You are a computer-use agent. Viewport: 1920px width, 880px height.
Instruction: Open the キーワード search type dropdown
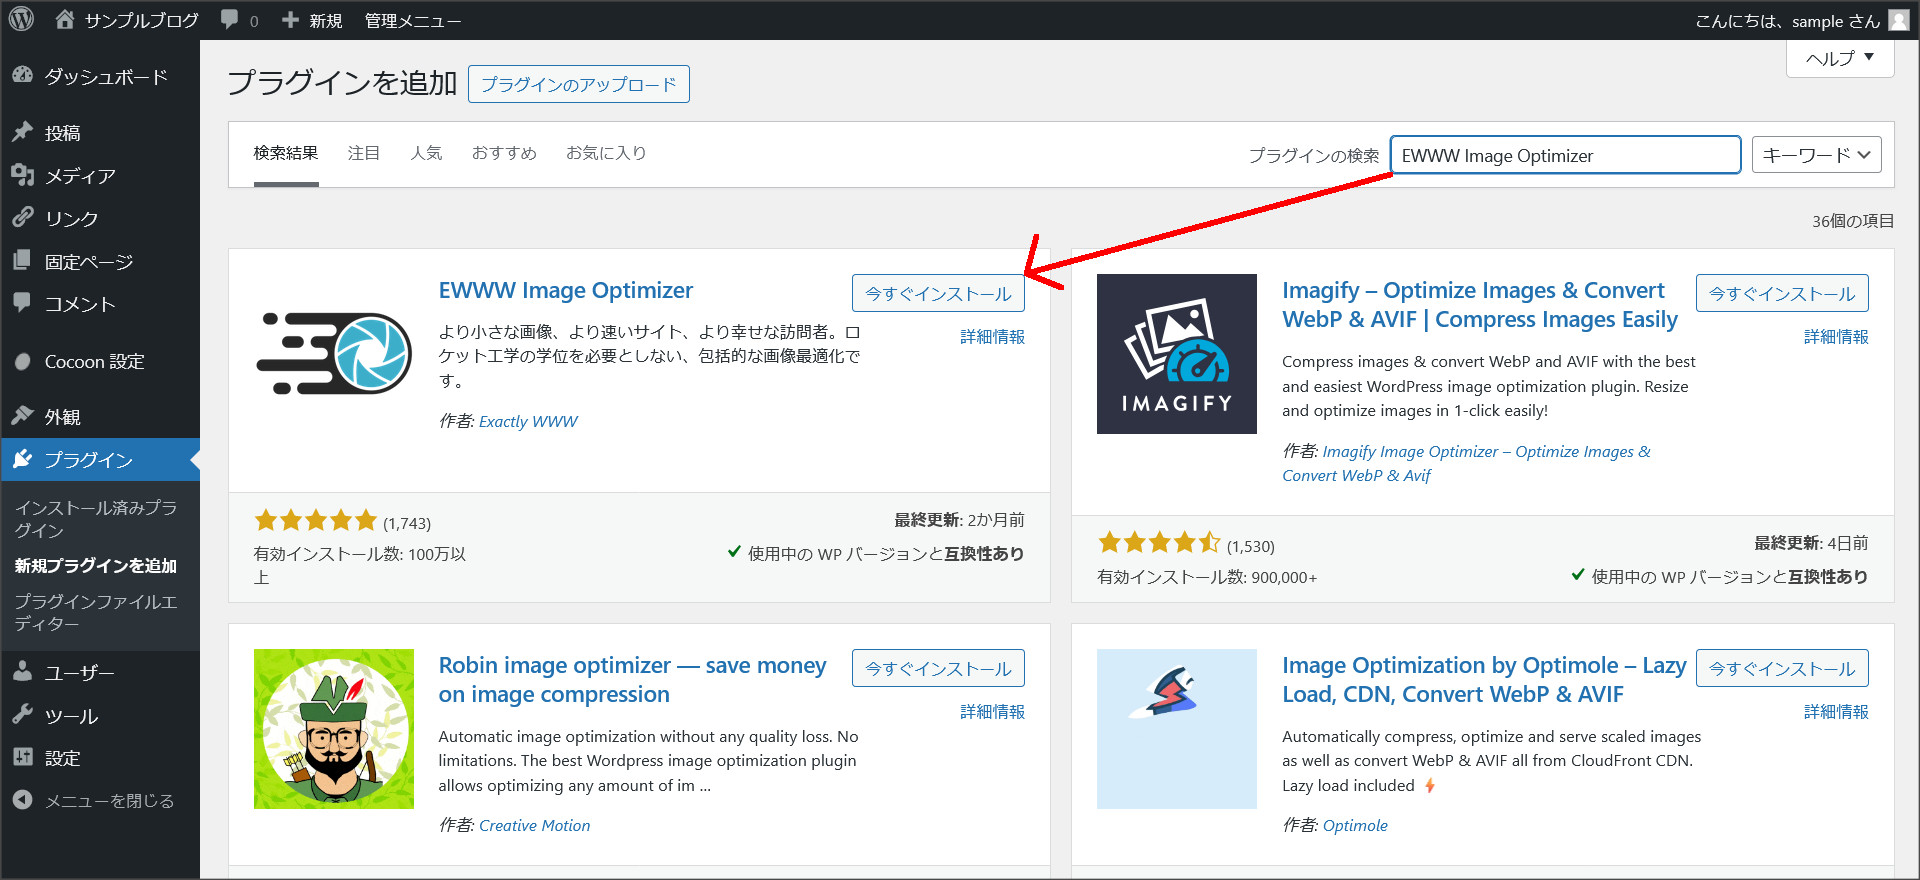tap(1816, 155)
